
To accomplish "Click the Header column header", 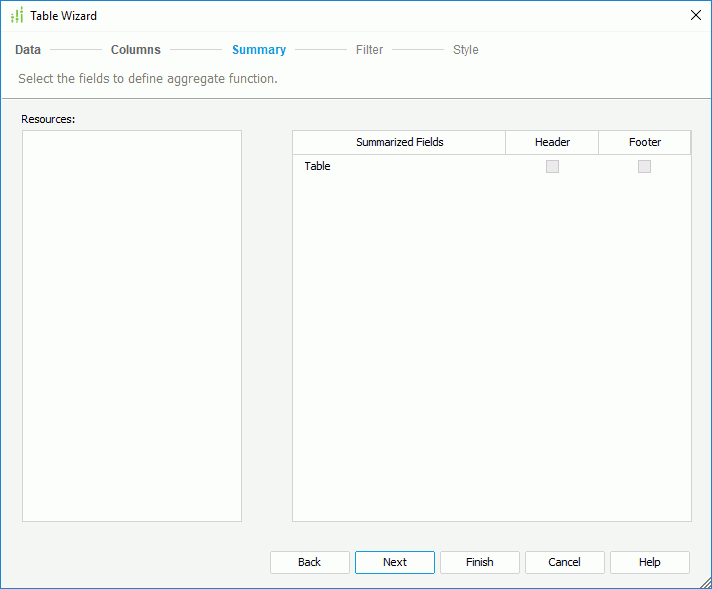I will pyautogui.click(x=552, y=143).
